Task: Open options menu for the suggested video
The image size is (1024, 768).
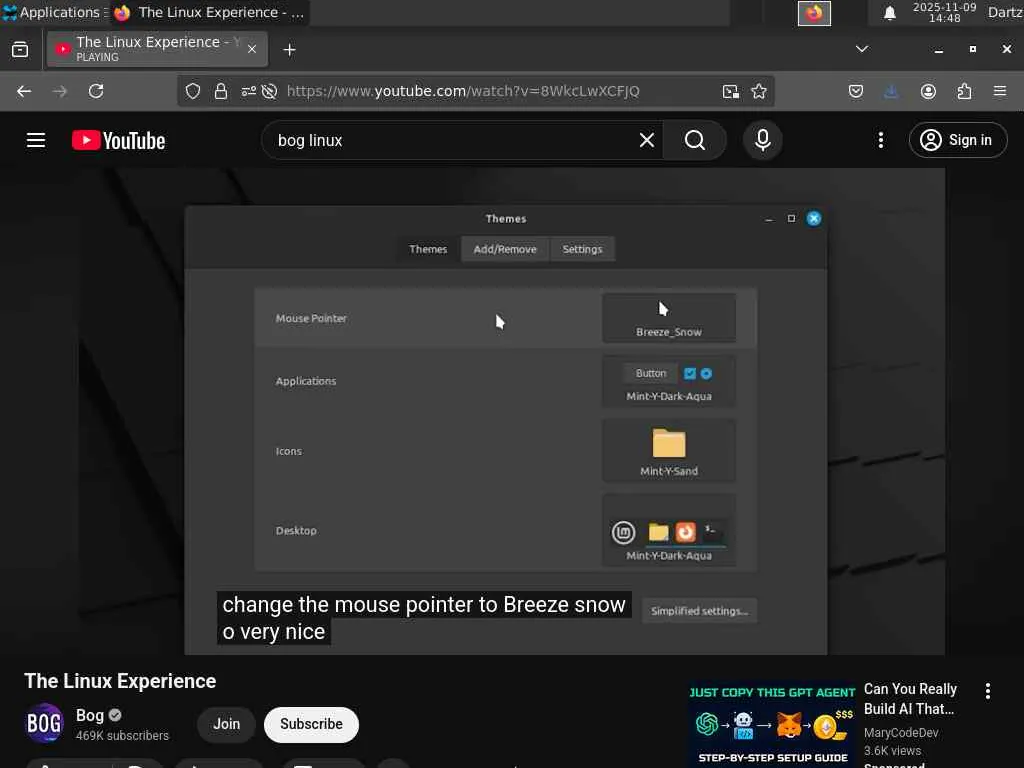Action: [987, 691]
